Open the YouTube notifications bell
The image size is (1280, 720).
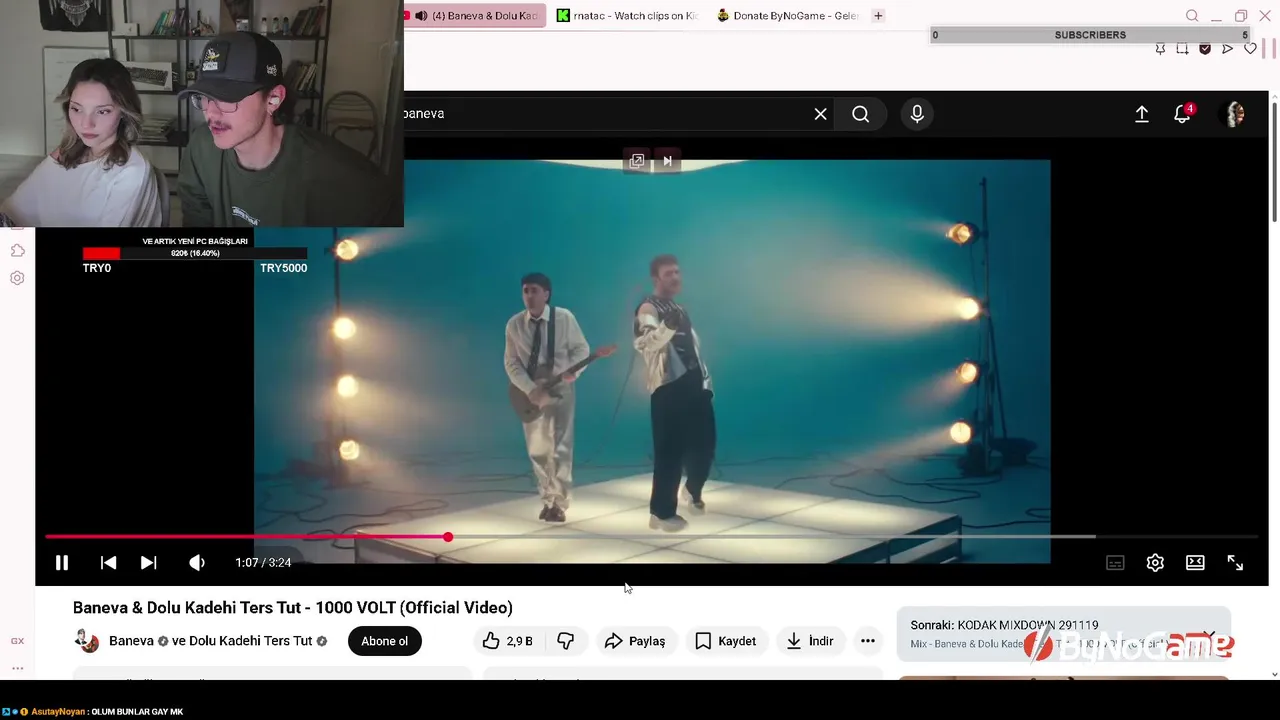click(x=1183, y=114)
